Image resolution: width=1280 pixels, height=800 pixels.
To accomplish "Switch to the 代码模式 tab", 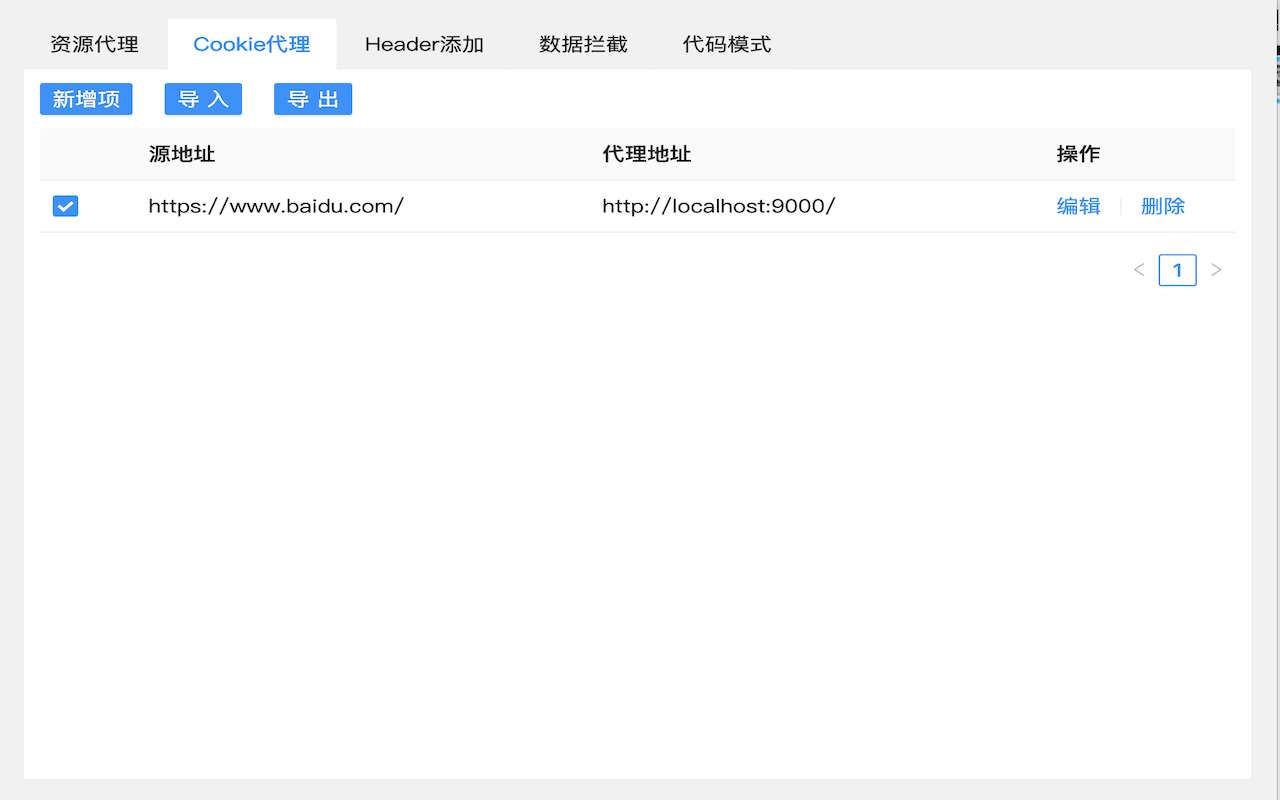I will 727,43.
